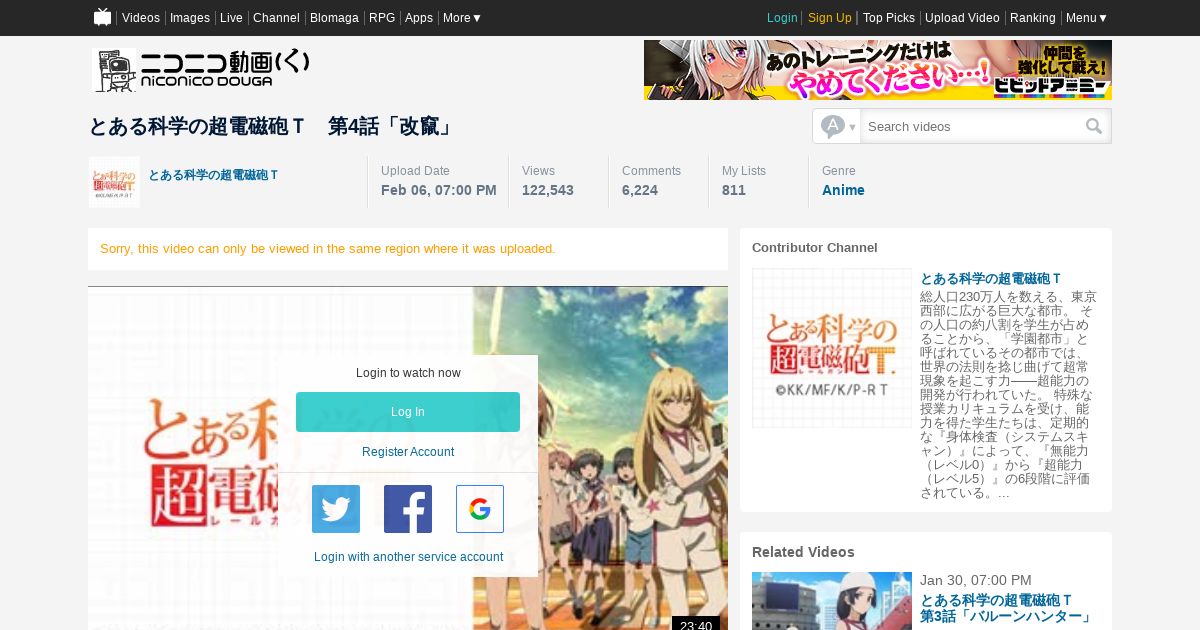Click the Login link in top bar
Screen dimensions: 1200x630
[782, 18]
